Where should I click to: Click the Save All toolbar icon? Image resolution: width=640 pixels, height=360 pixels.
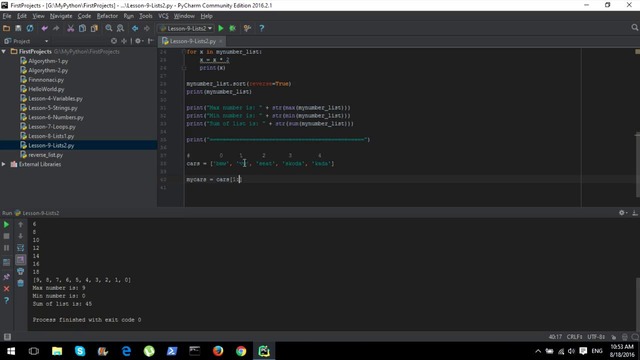(18, 28)
